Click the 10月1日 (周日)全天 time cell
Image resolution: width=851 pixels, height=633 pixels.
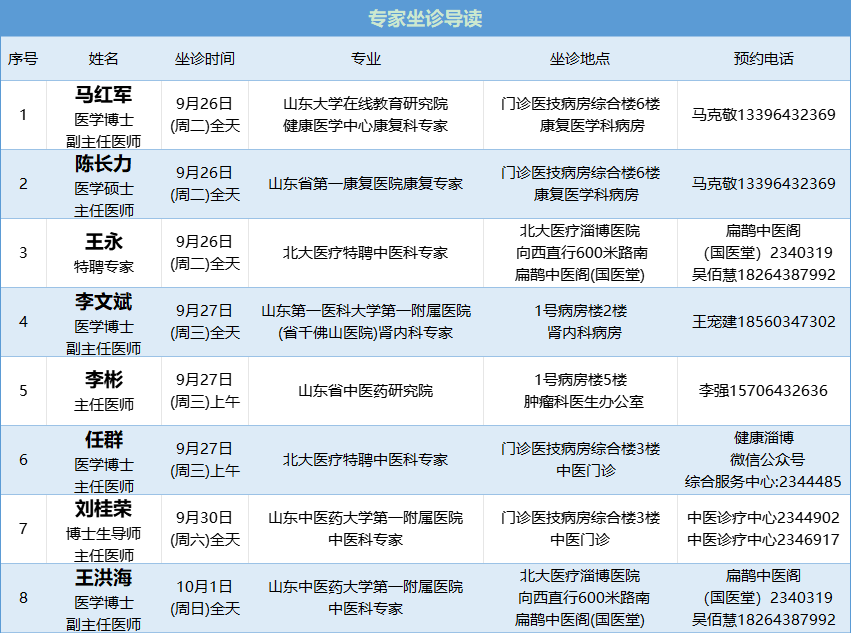(x=205, y=597)
